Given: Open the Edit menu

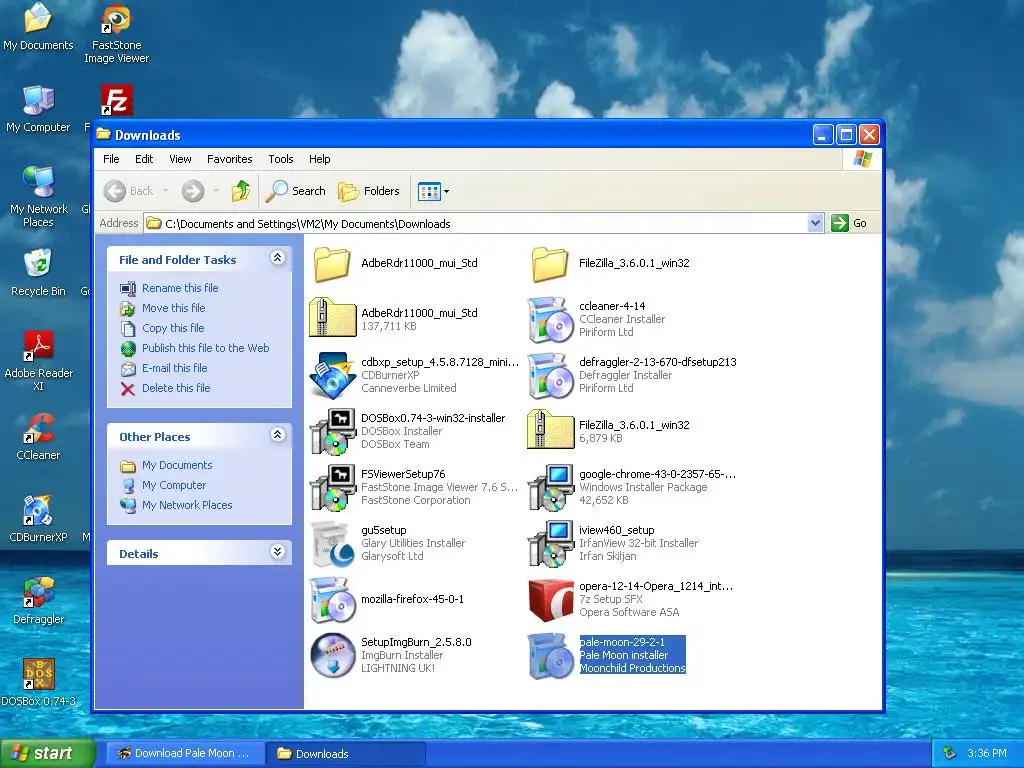Looking at the screenshot, I should 144,159.
